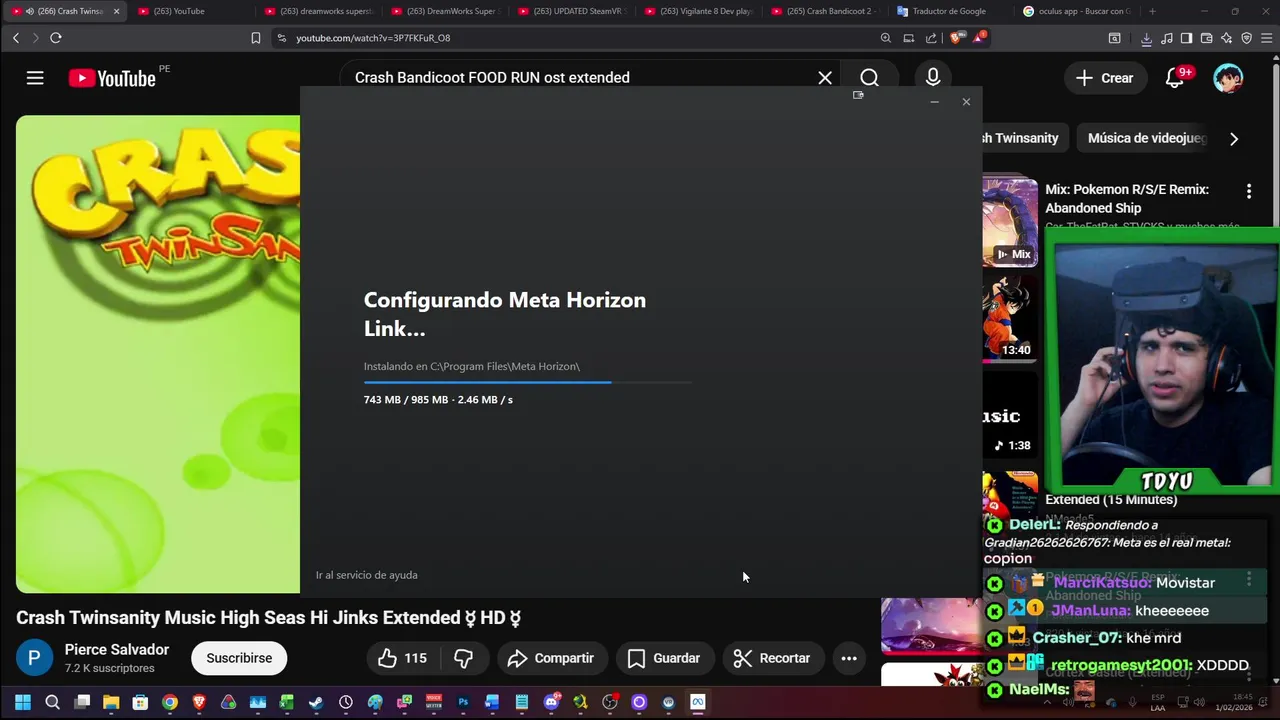Open Pierce Salvador channel avatar

click(33, 658)
